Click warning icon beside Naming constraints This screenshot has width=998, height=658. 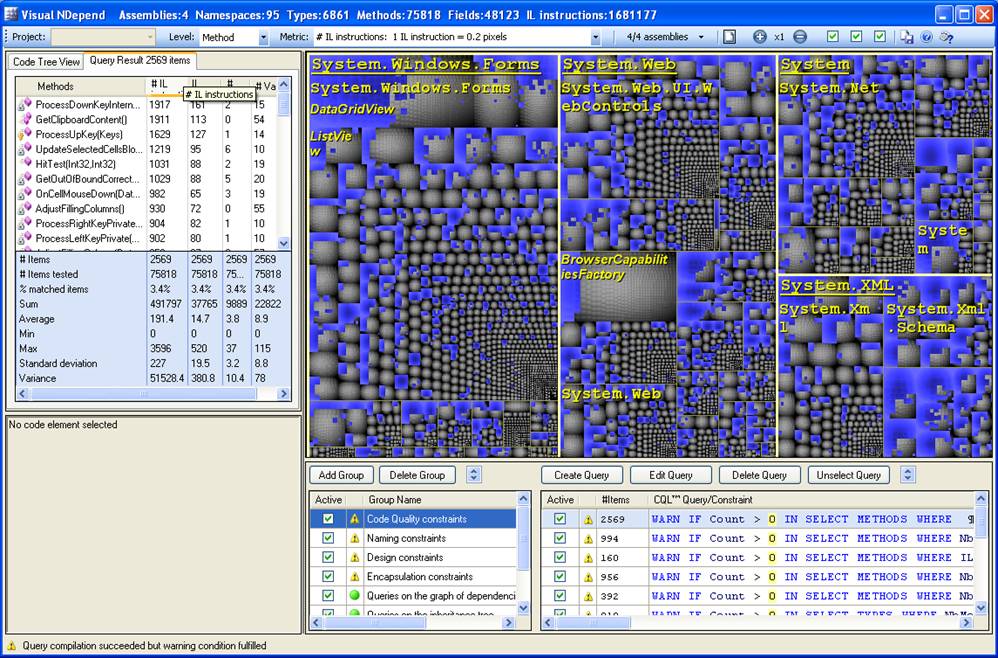pyautogui.click(x=354, y=538)
